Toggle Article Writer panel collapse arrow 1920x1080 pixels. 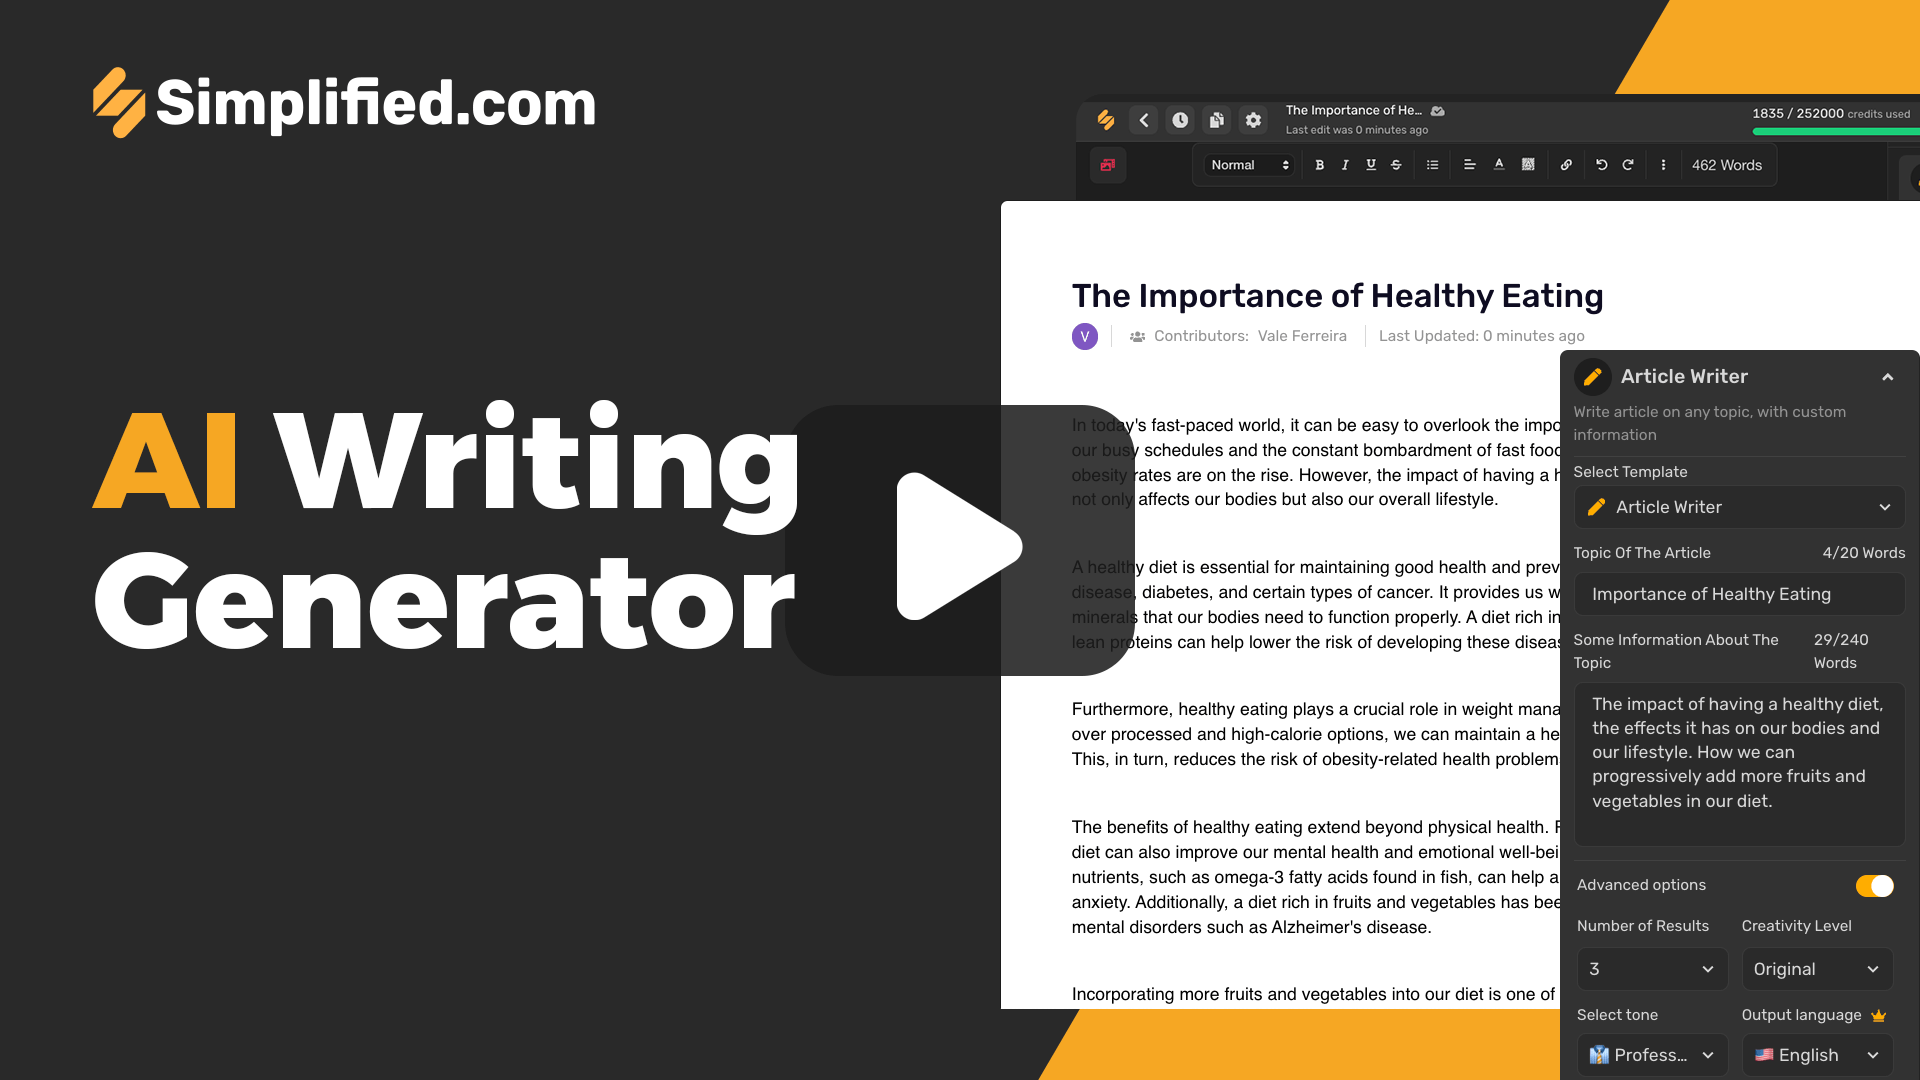point(1886,376)
